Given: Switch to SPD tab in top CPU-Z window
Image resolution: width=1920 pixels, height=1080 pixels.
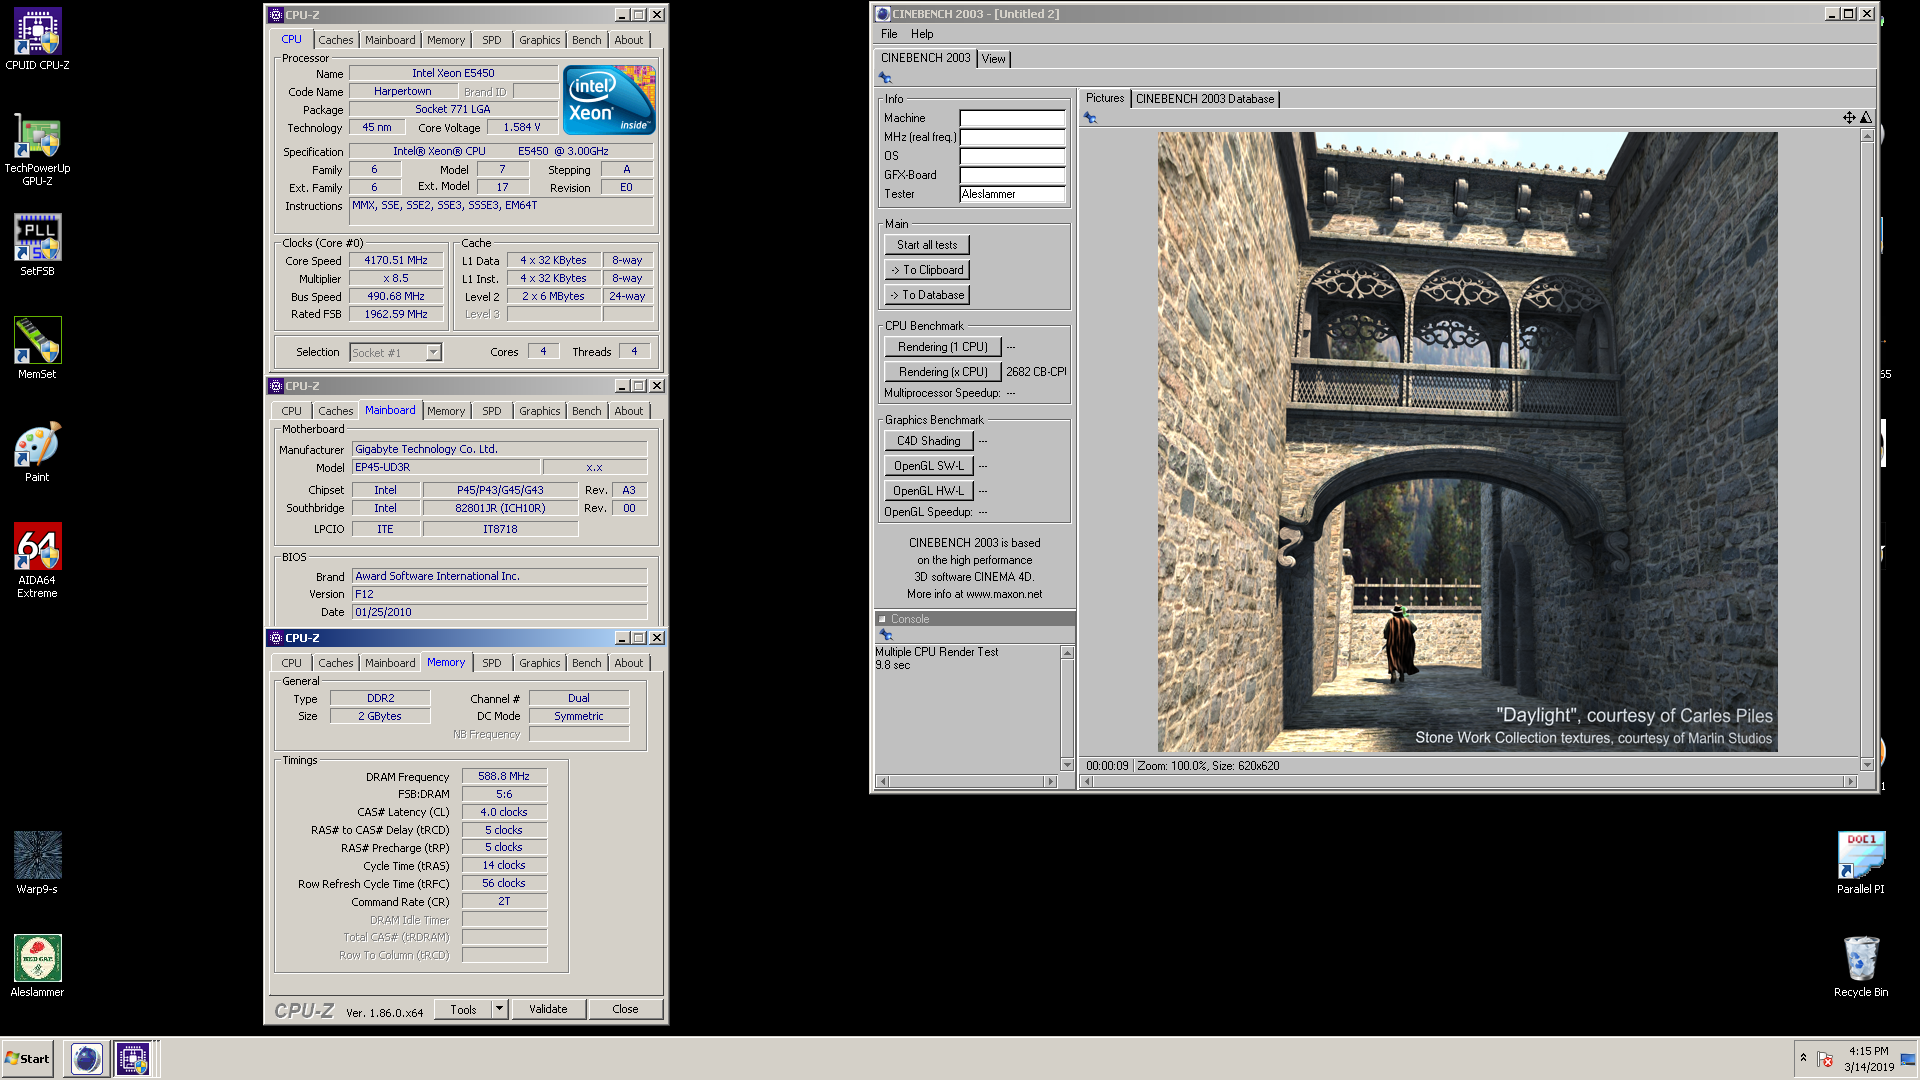Looking at the screenshot, I should pos(492,40).
